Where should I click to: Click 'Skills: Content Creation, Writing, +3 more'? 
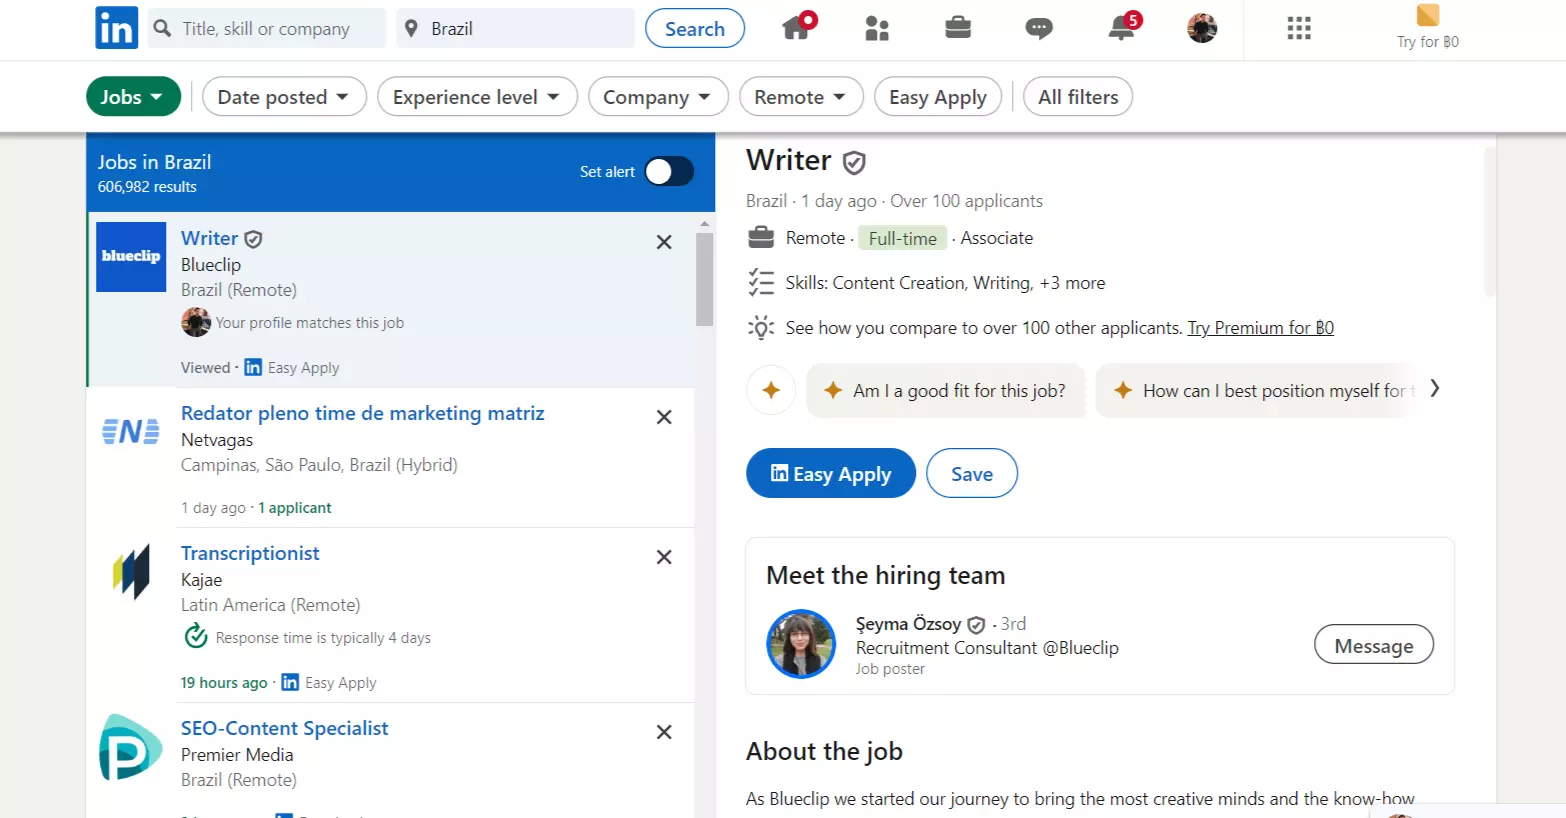pos(945,283)
